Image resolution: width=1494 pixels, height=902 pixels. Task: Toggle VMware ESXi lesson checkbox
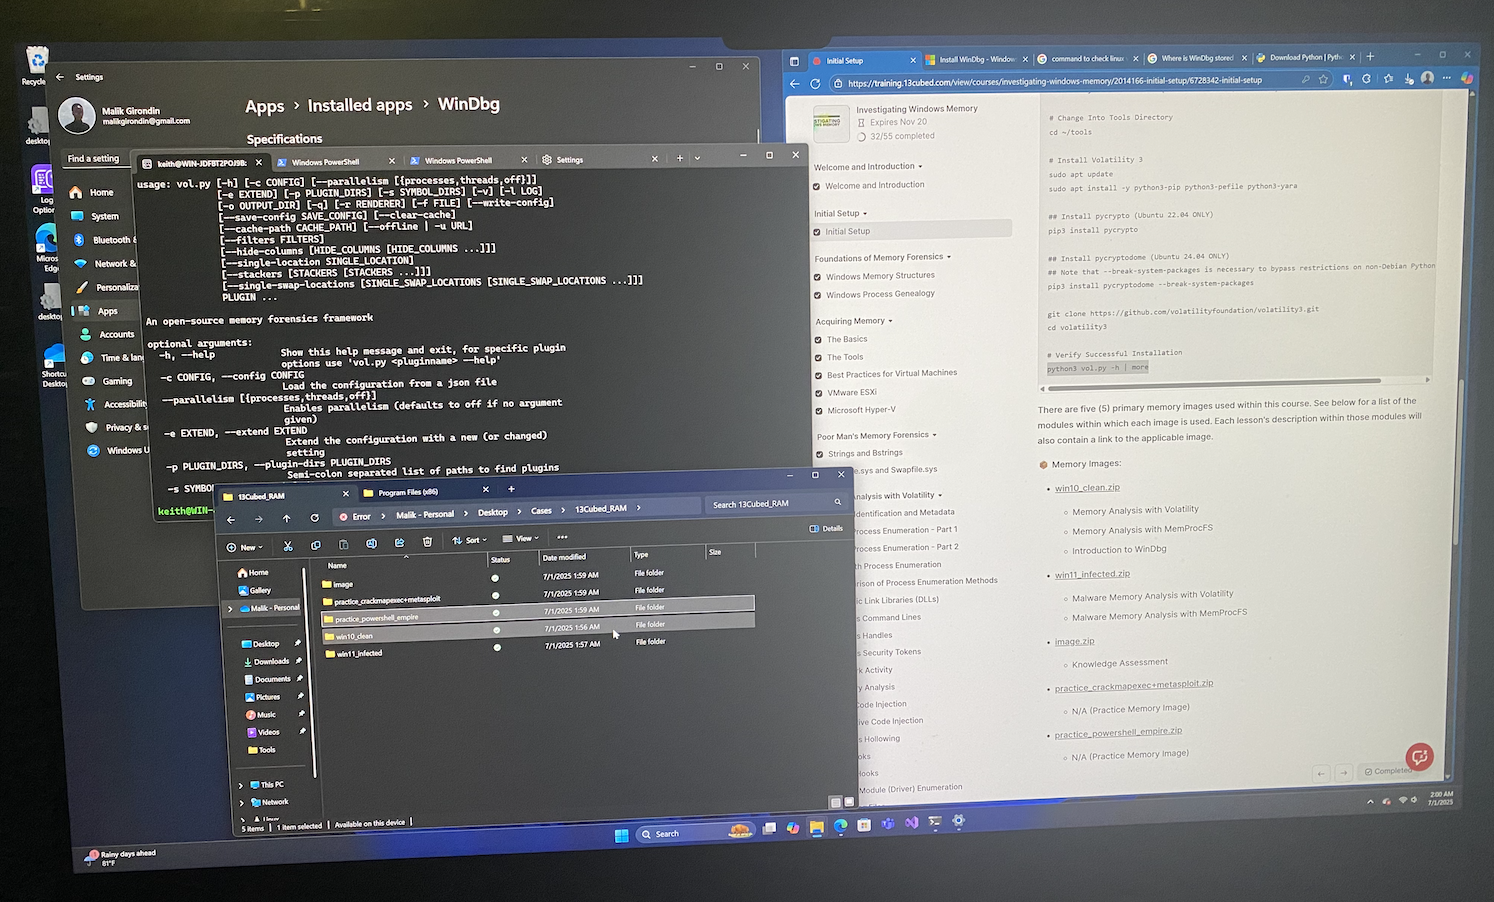click(818, 393)
